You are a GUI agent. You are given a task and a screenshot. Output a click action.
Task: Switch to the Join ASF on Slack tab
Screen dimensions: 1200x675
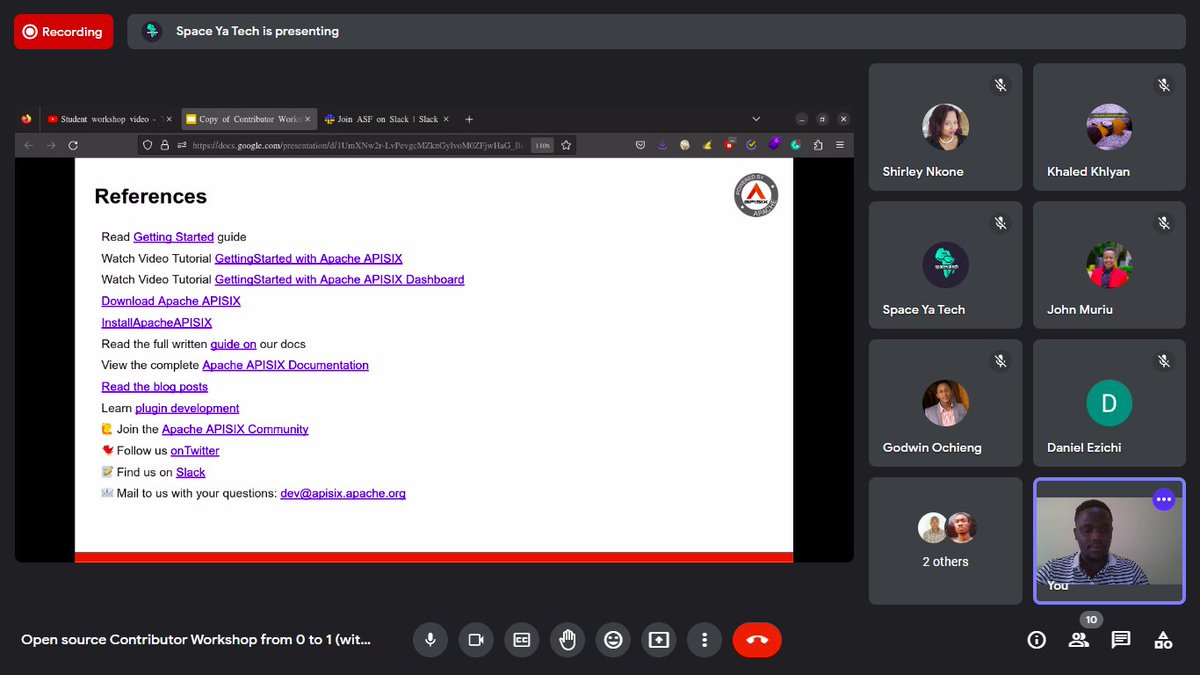(384, 118)
